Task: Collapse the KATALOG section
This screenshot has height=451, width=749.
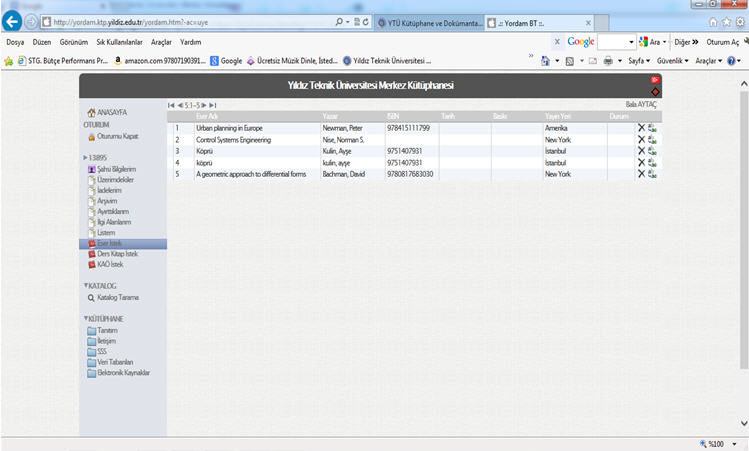Action: pos(87,286)
